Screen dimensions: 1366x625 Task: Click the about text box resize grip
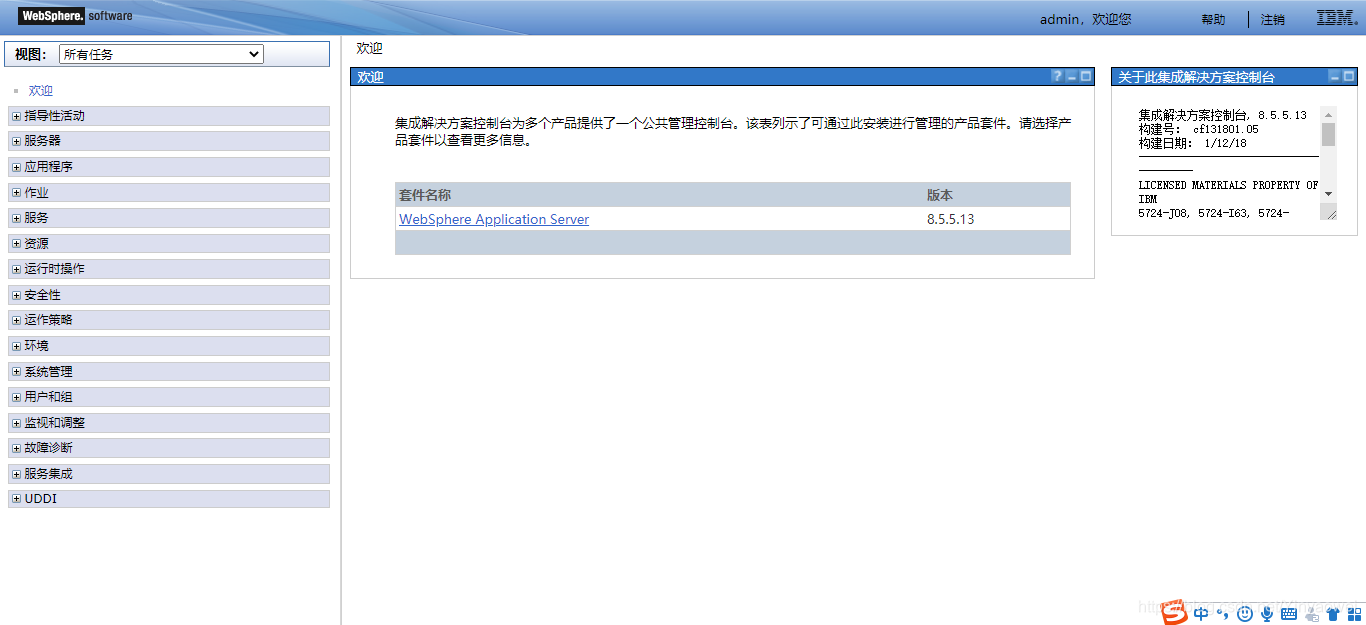point(1328,211)
